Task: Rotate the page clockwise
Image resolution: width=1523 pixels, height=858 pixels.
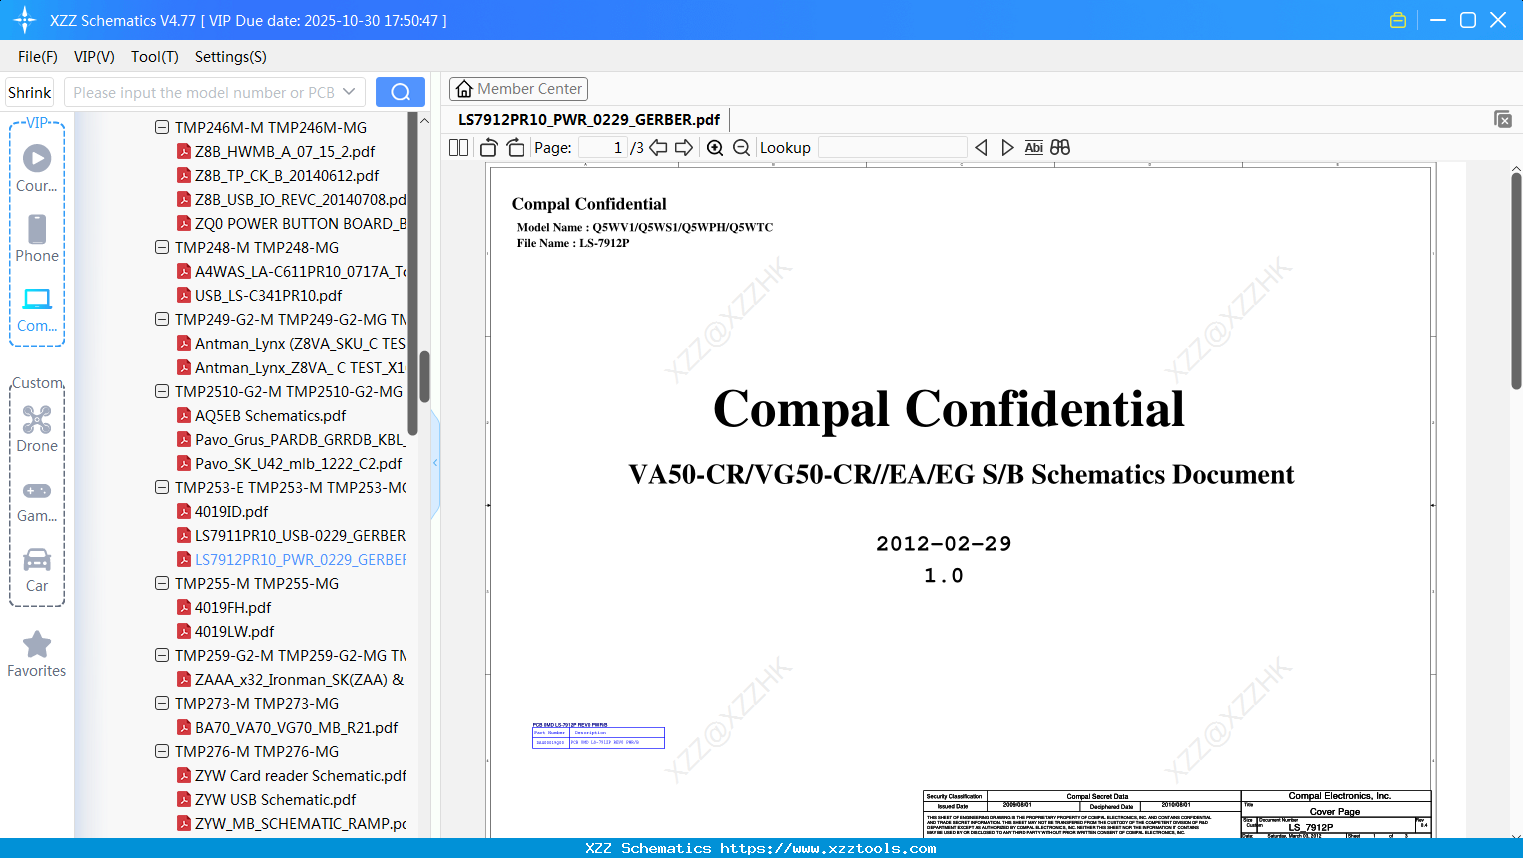Action: [x=515, y=148]
